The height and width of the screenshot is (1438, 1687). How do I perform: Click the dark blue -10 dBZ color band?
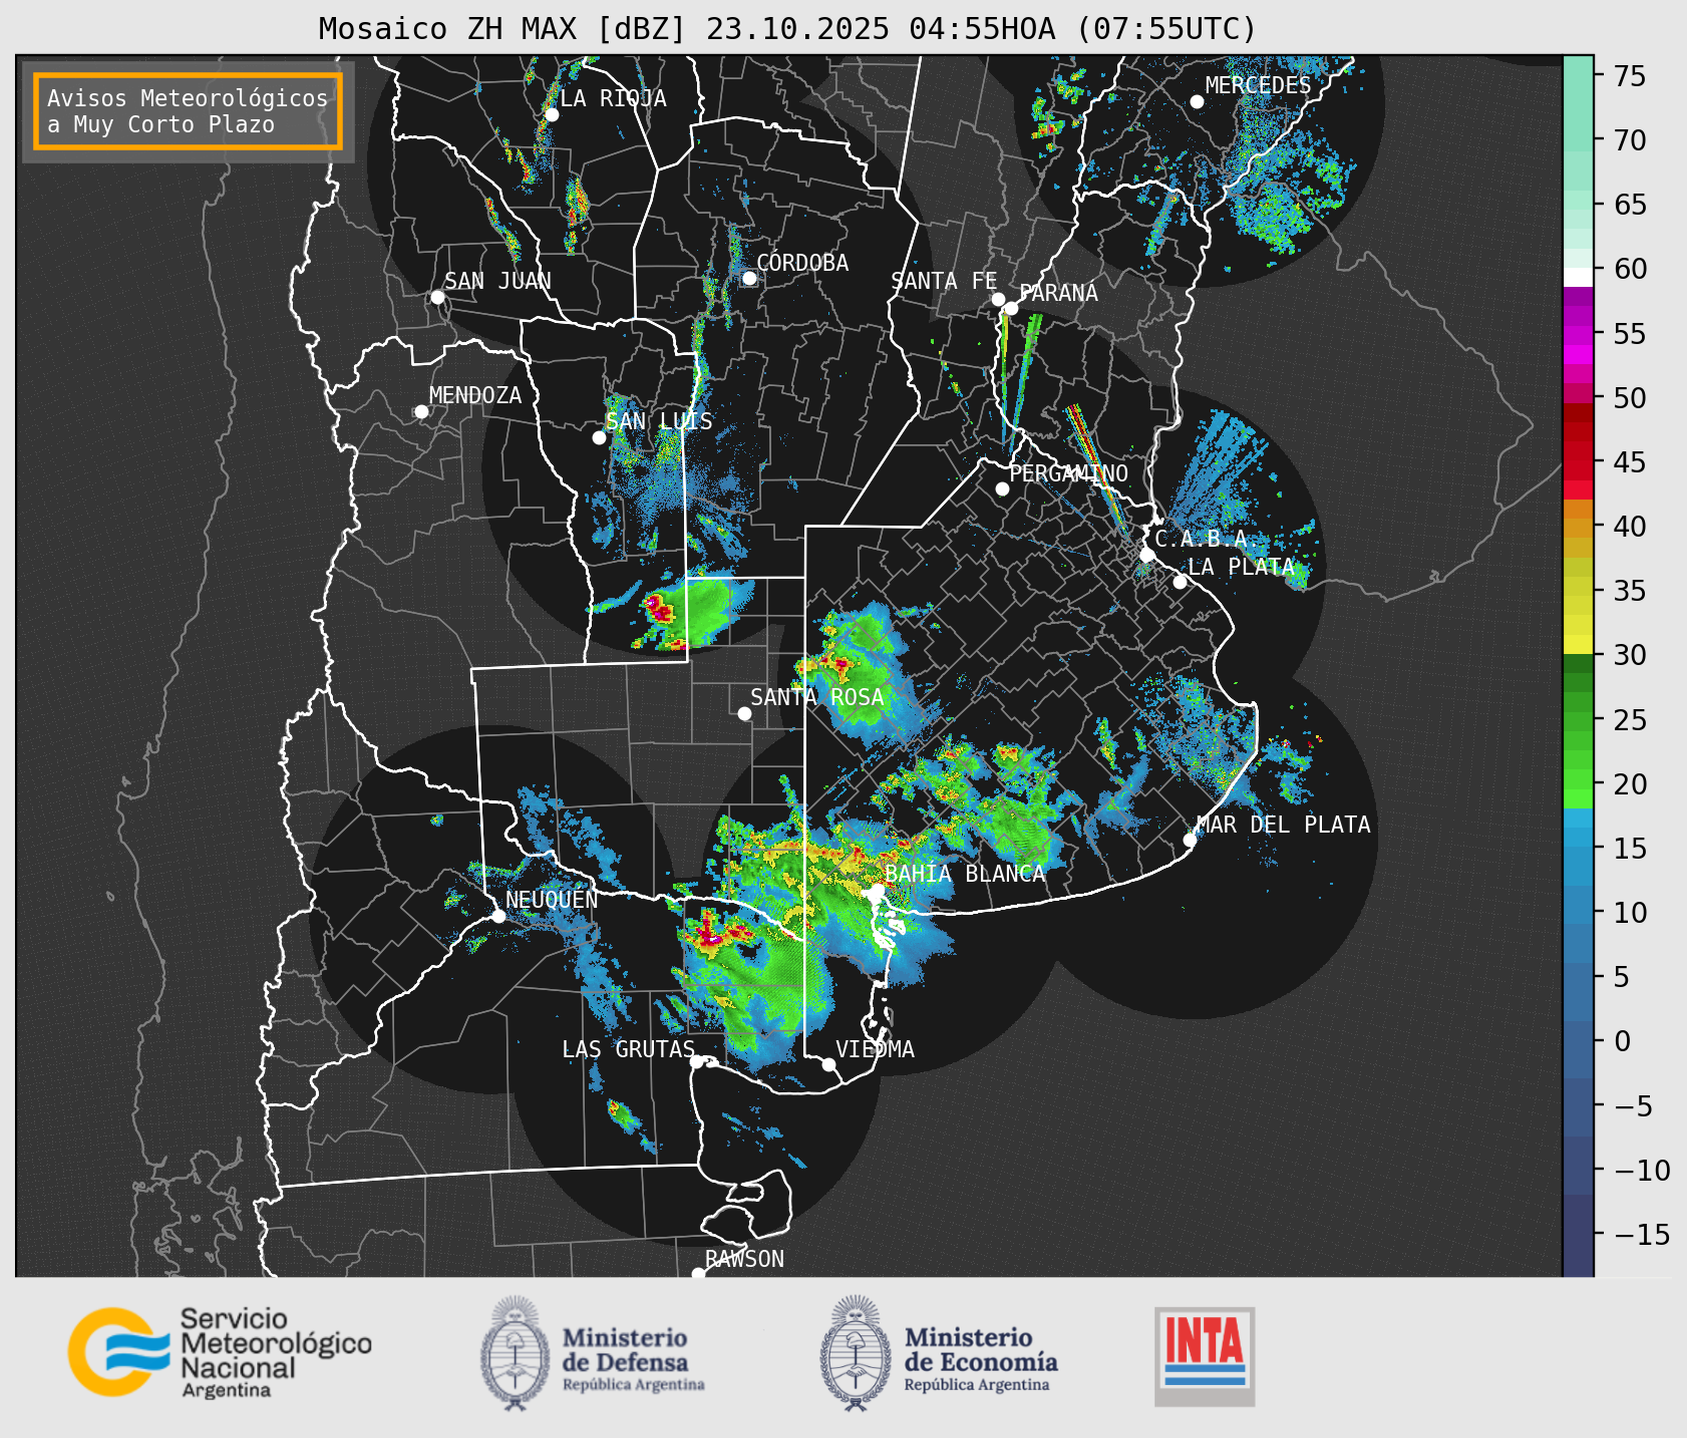1578,1170
